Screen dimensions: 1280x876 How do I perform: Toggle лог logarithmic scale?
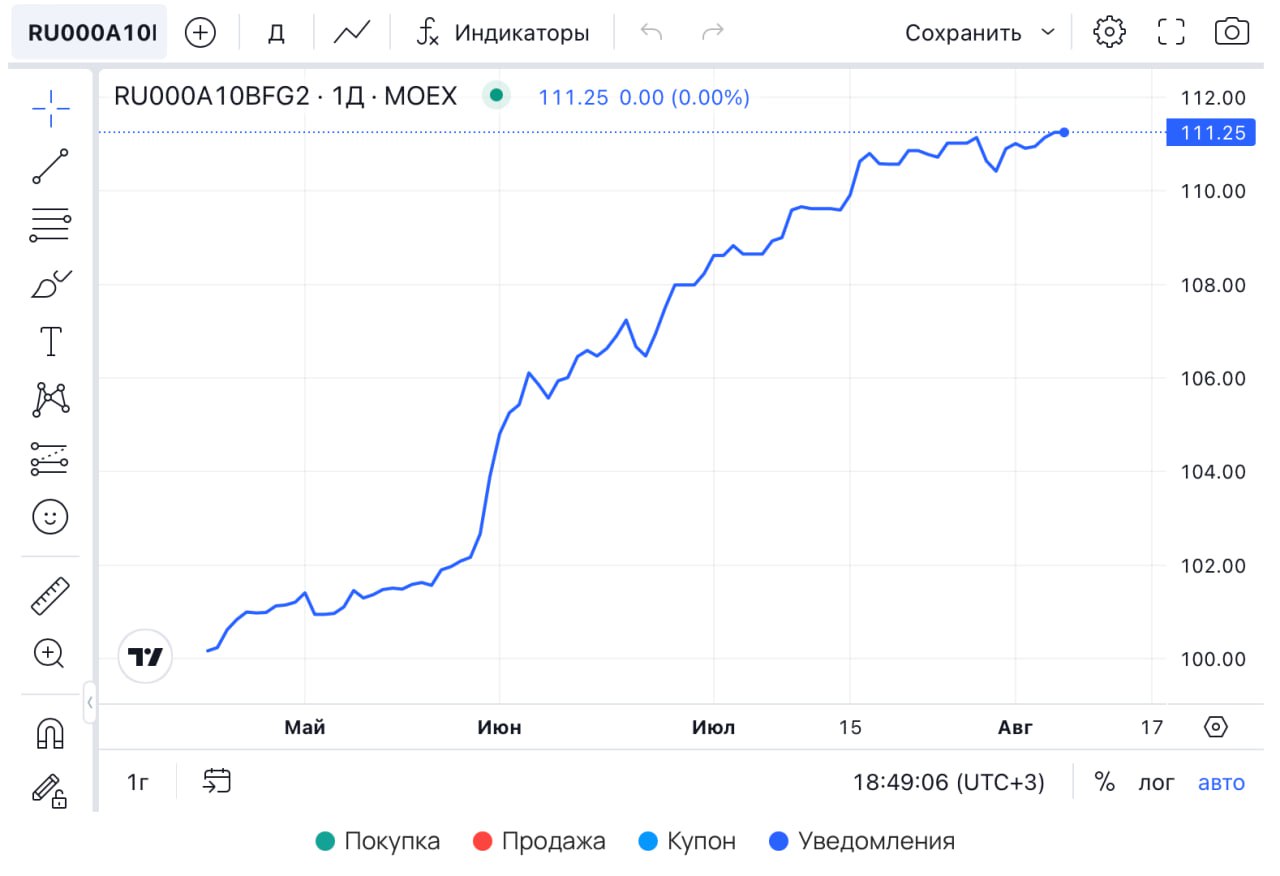pos(1157,782)
